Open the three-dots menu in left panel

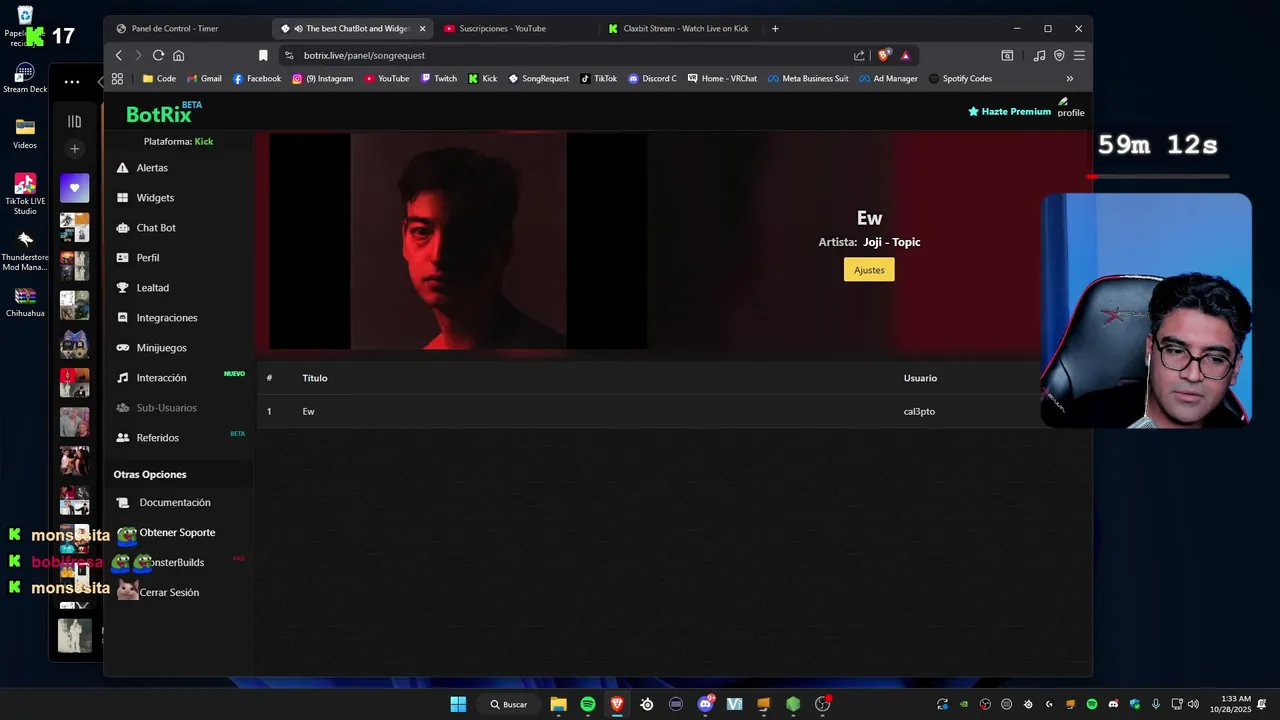(72, 82)
